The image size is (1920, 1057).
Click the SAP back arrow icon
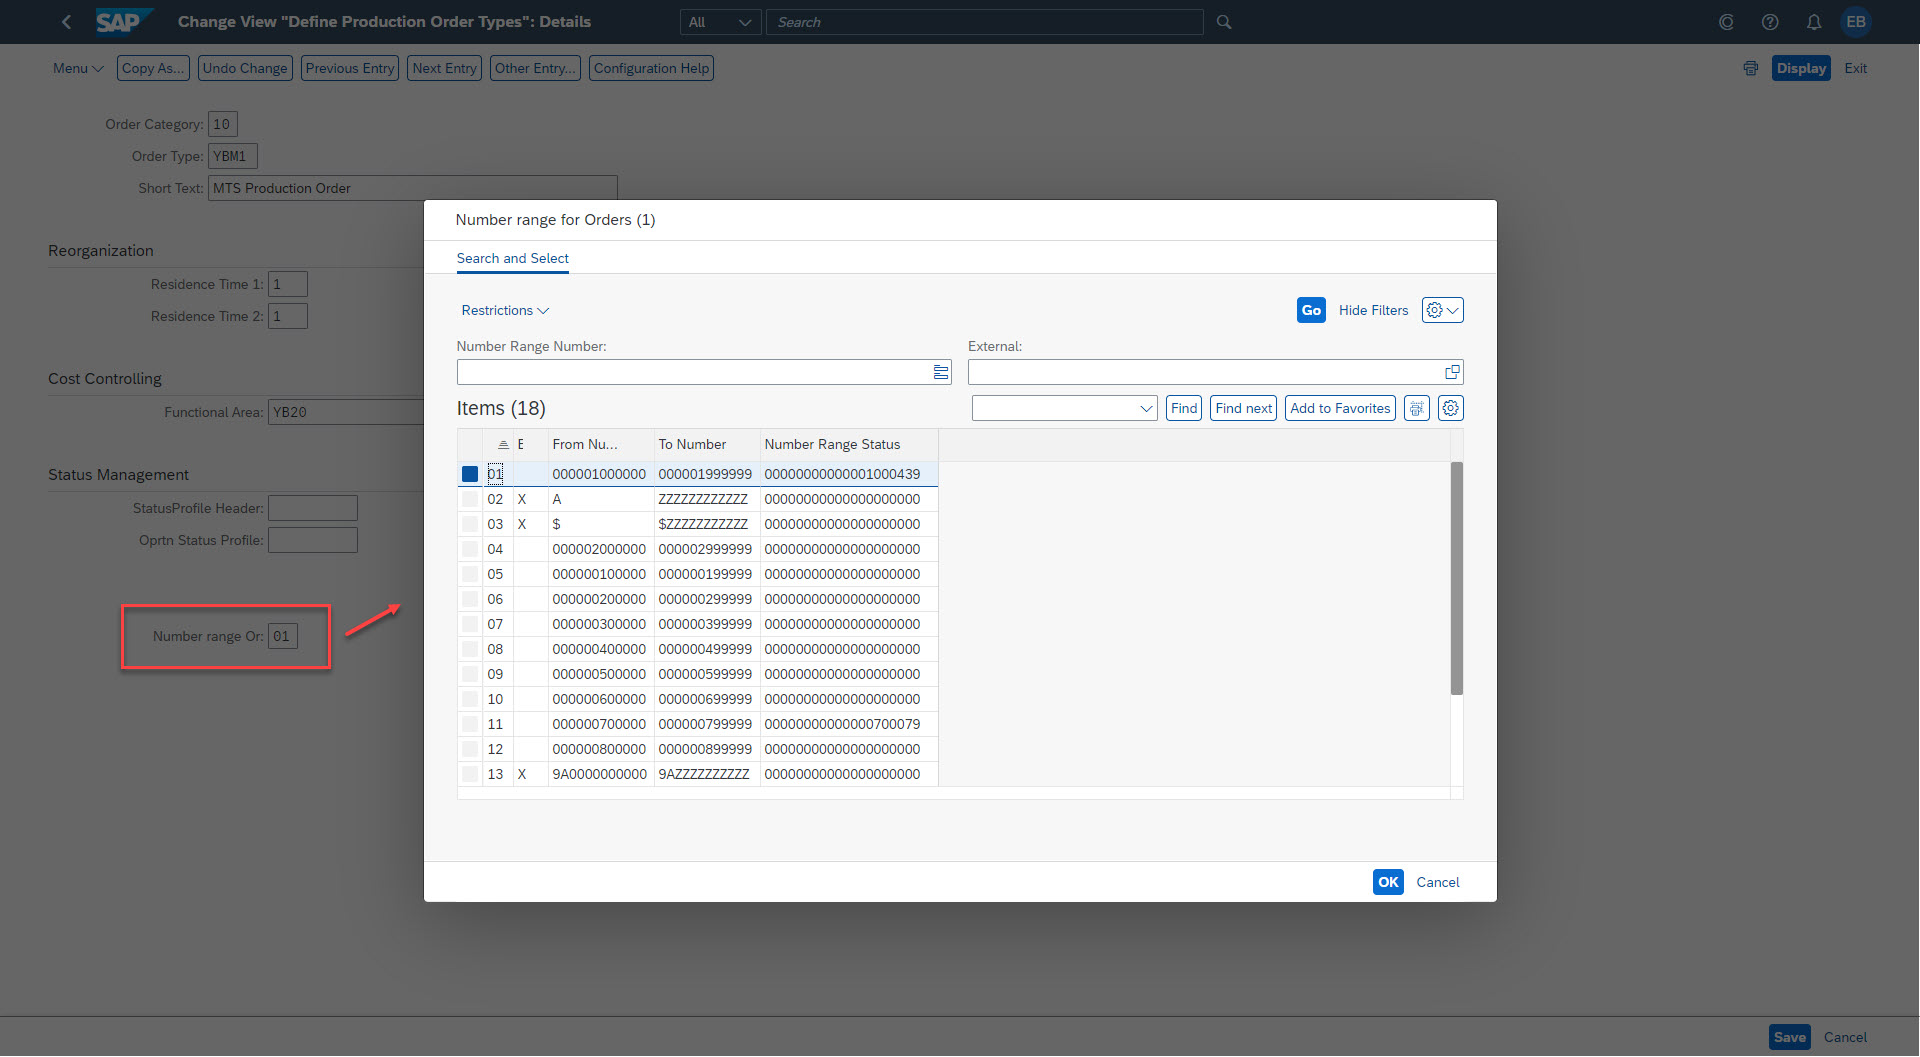tap(66, 22)
